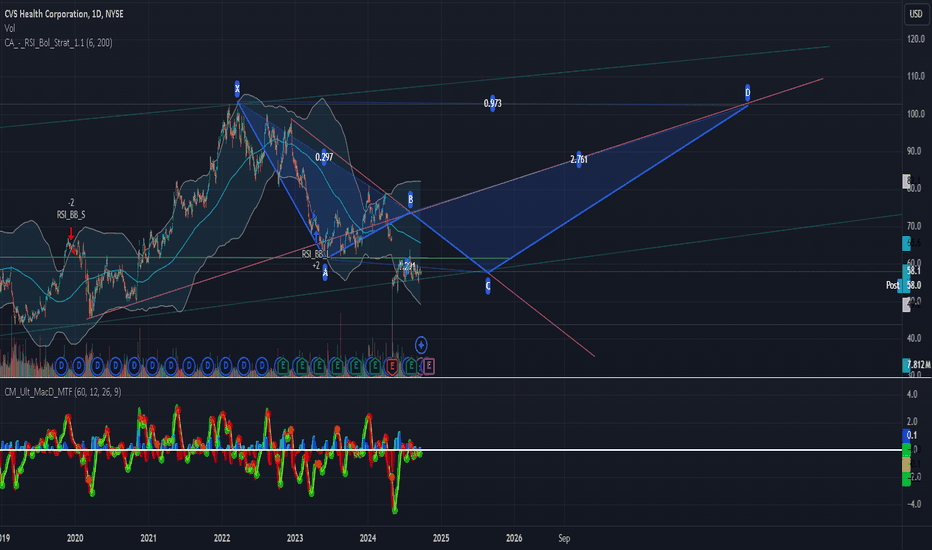The image size is (932, 550).
Task: Click the red earnings E marker
Action: pyautogui.click(x=392, y=366)
